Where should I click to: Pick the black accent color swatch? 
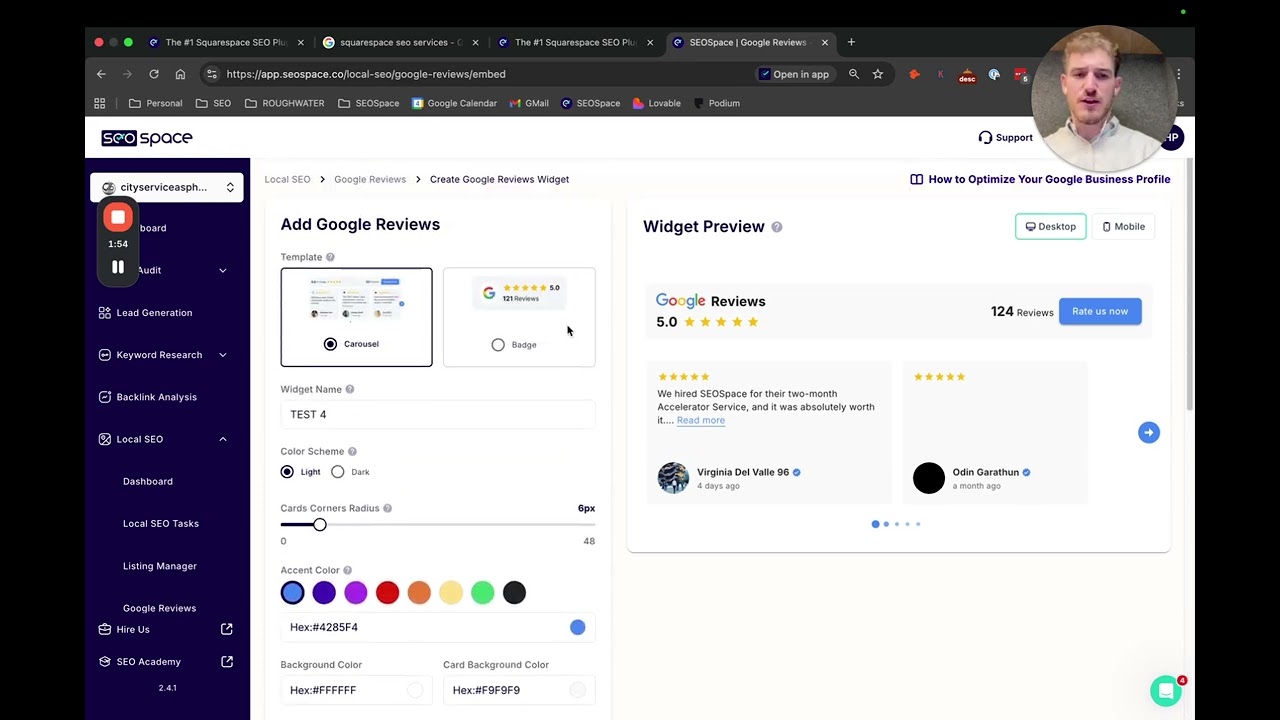(514, 593)
